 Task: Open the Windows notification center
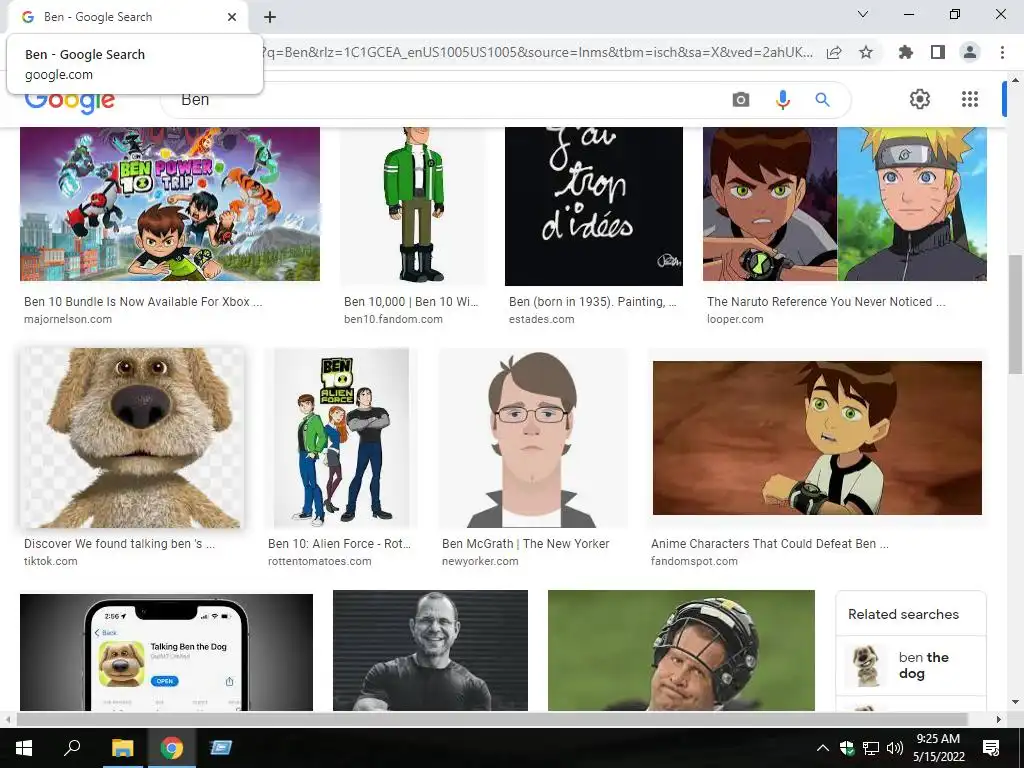[x=991, y=748]
